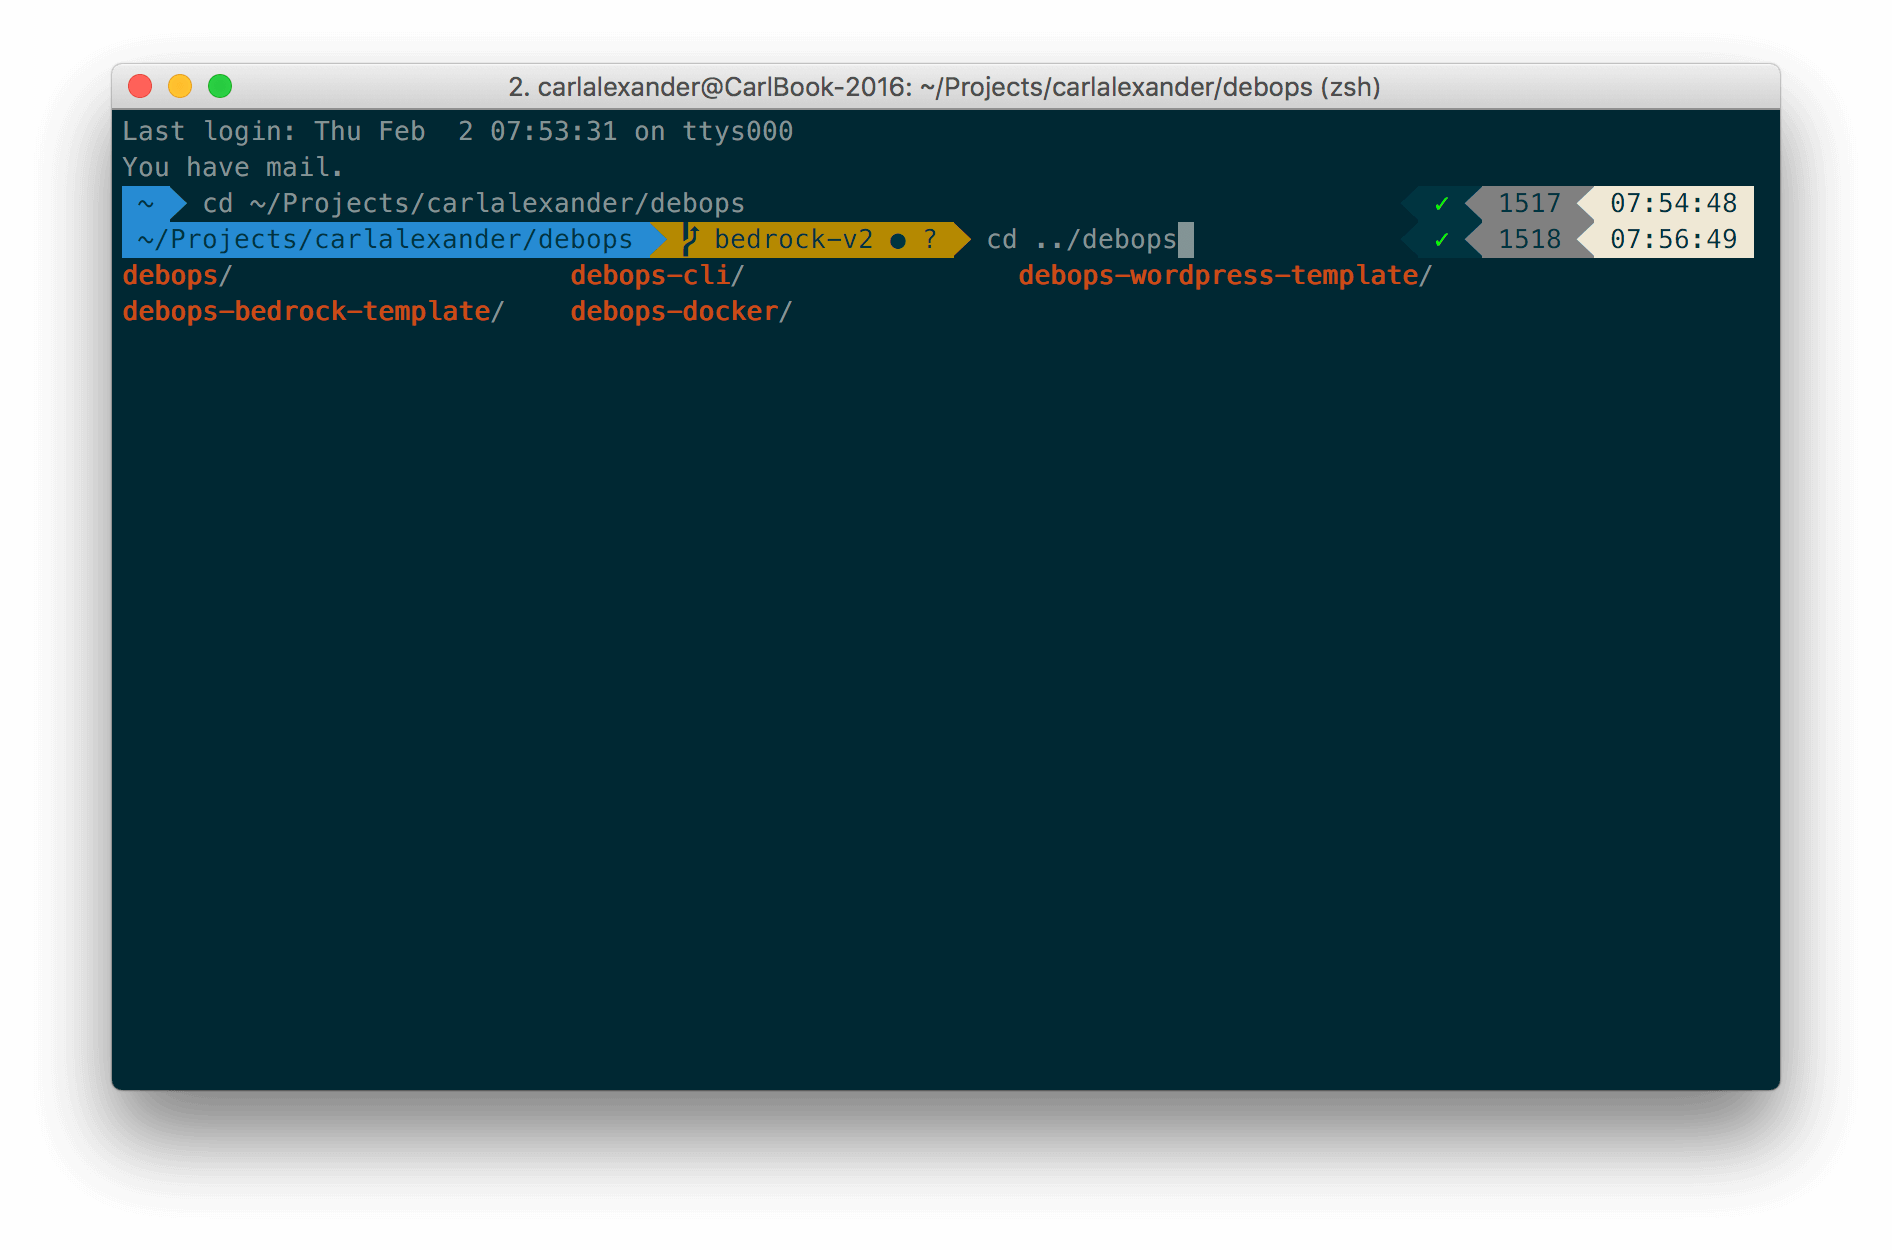Click the red close window button
Viewport: 1892px width, 1250px height.
[140, 87]
